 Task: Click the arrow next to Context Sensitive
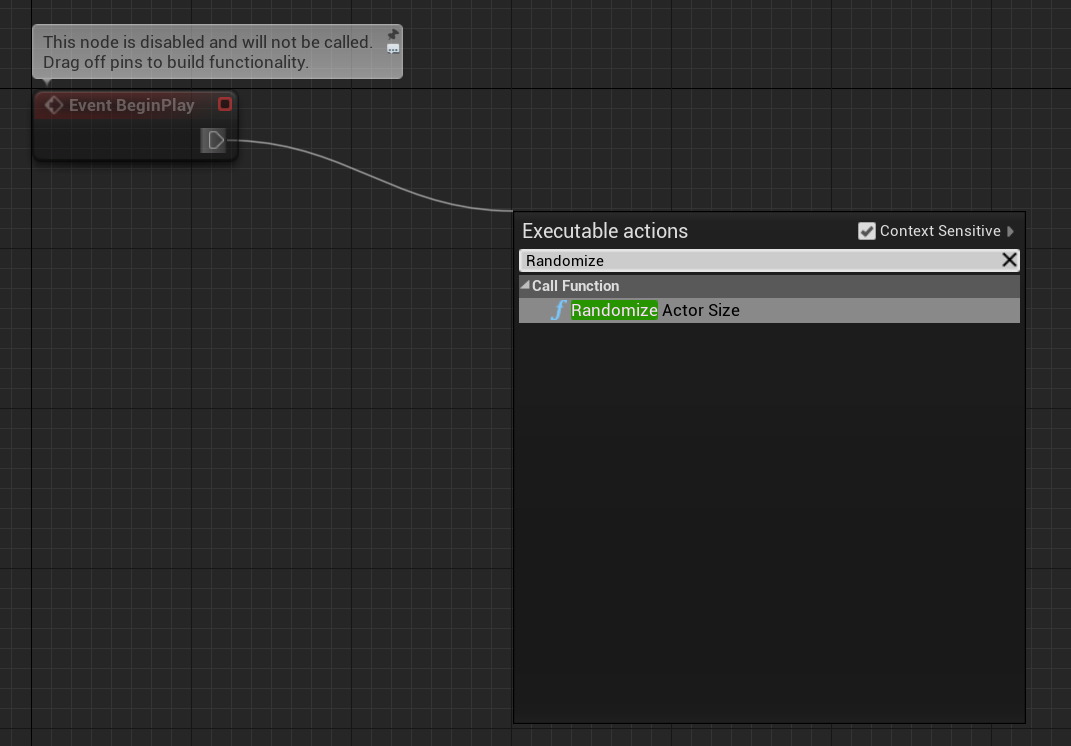click(1010, 230)
